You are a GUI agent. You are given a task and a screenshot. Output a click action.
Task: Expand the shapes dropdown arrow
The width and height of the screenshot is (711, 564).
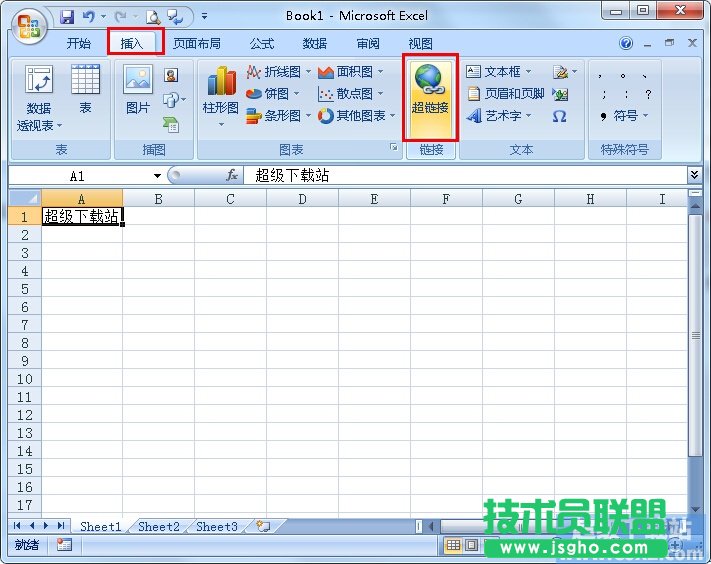click(x=183, y=99)
